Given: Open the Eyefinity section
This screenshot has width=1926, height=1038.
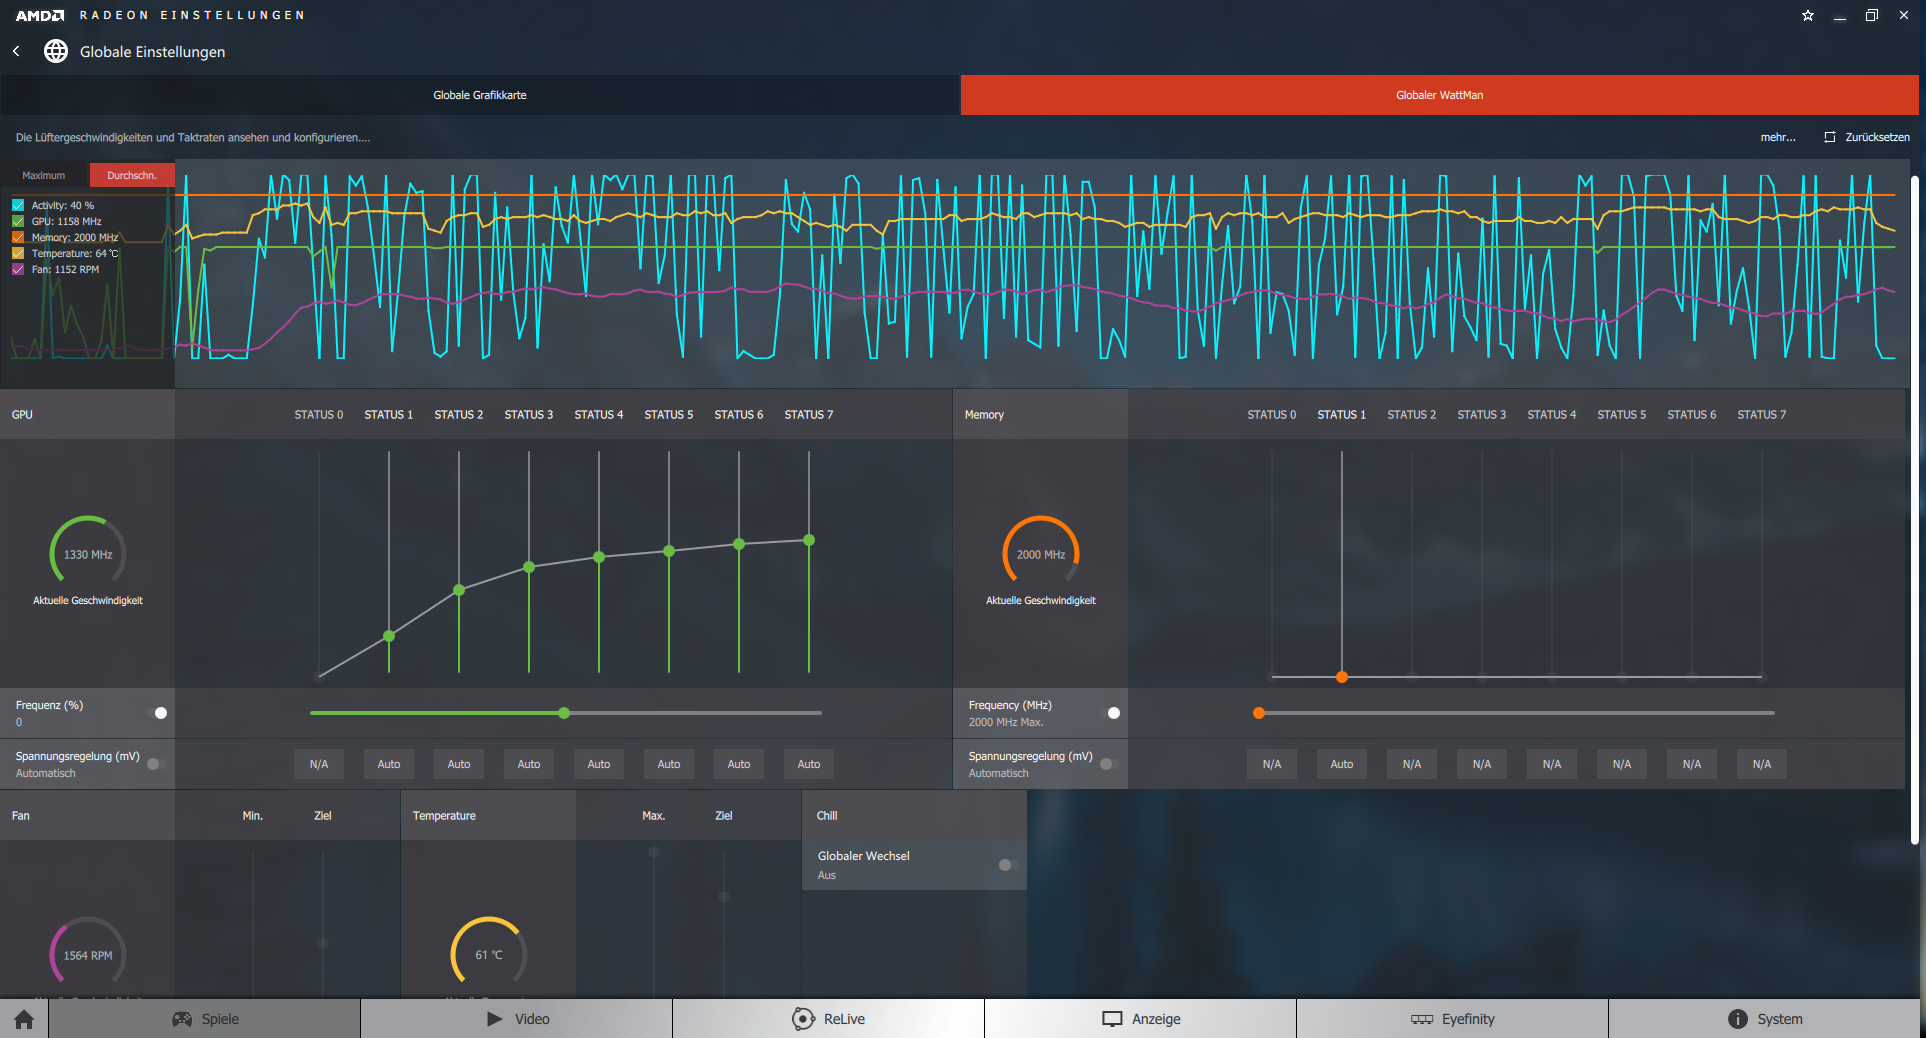Looking at the screenshot, I should click(x=1452, y=1019).
